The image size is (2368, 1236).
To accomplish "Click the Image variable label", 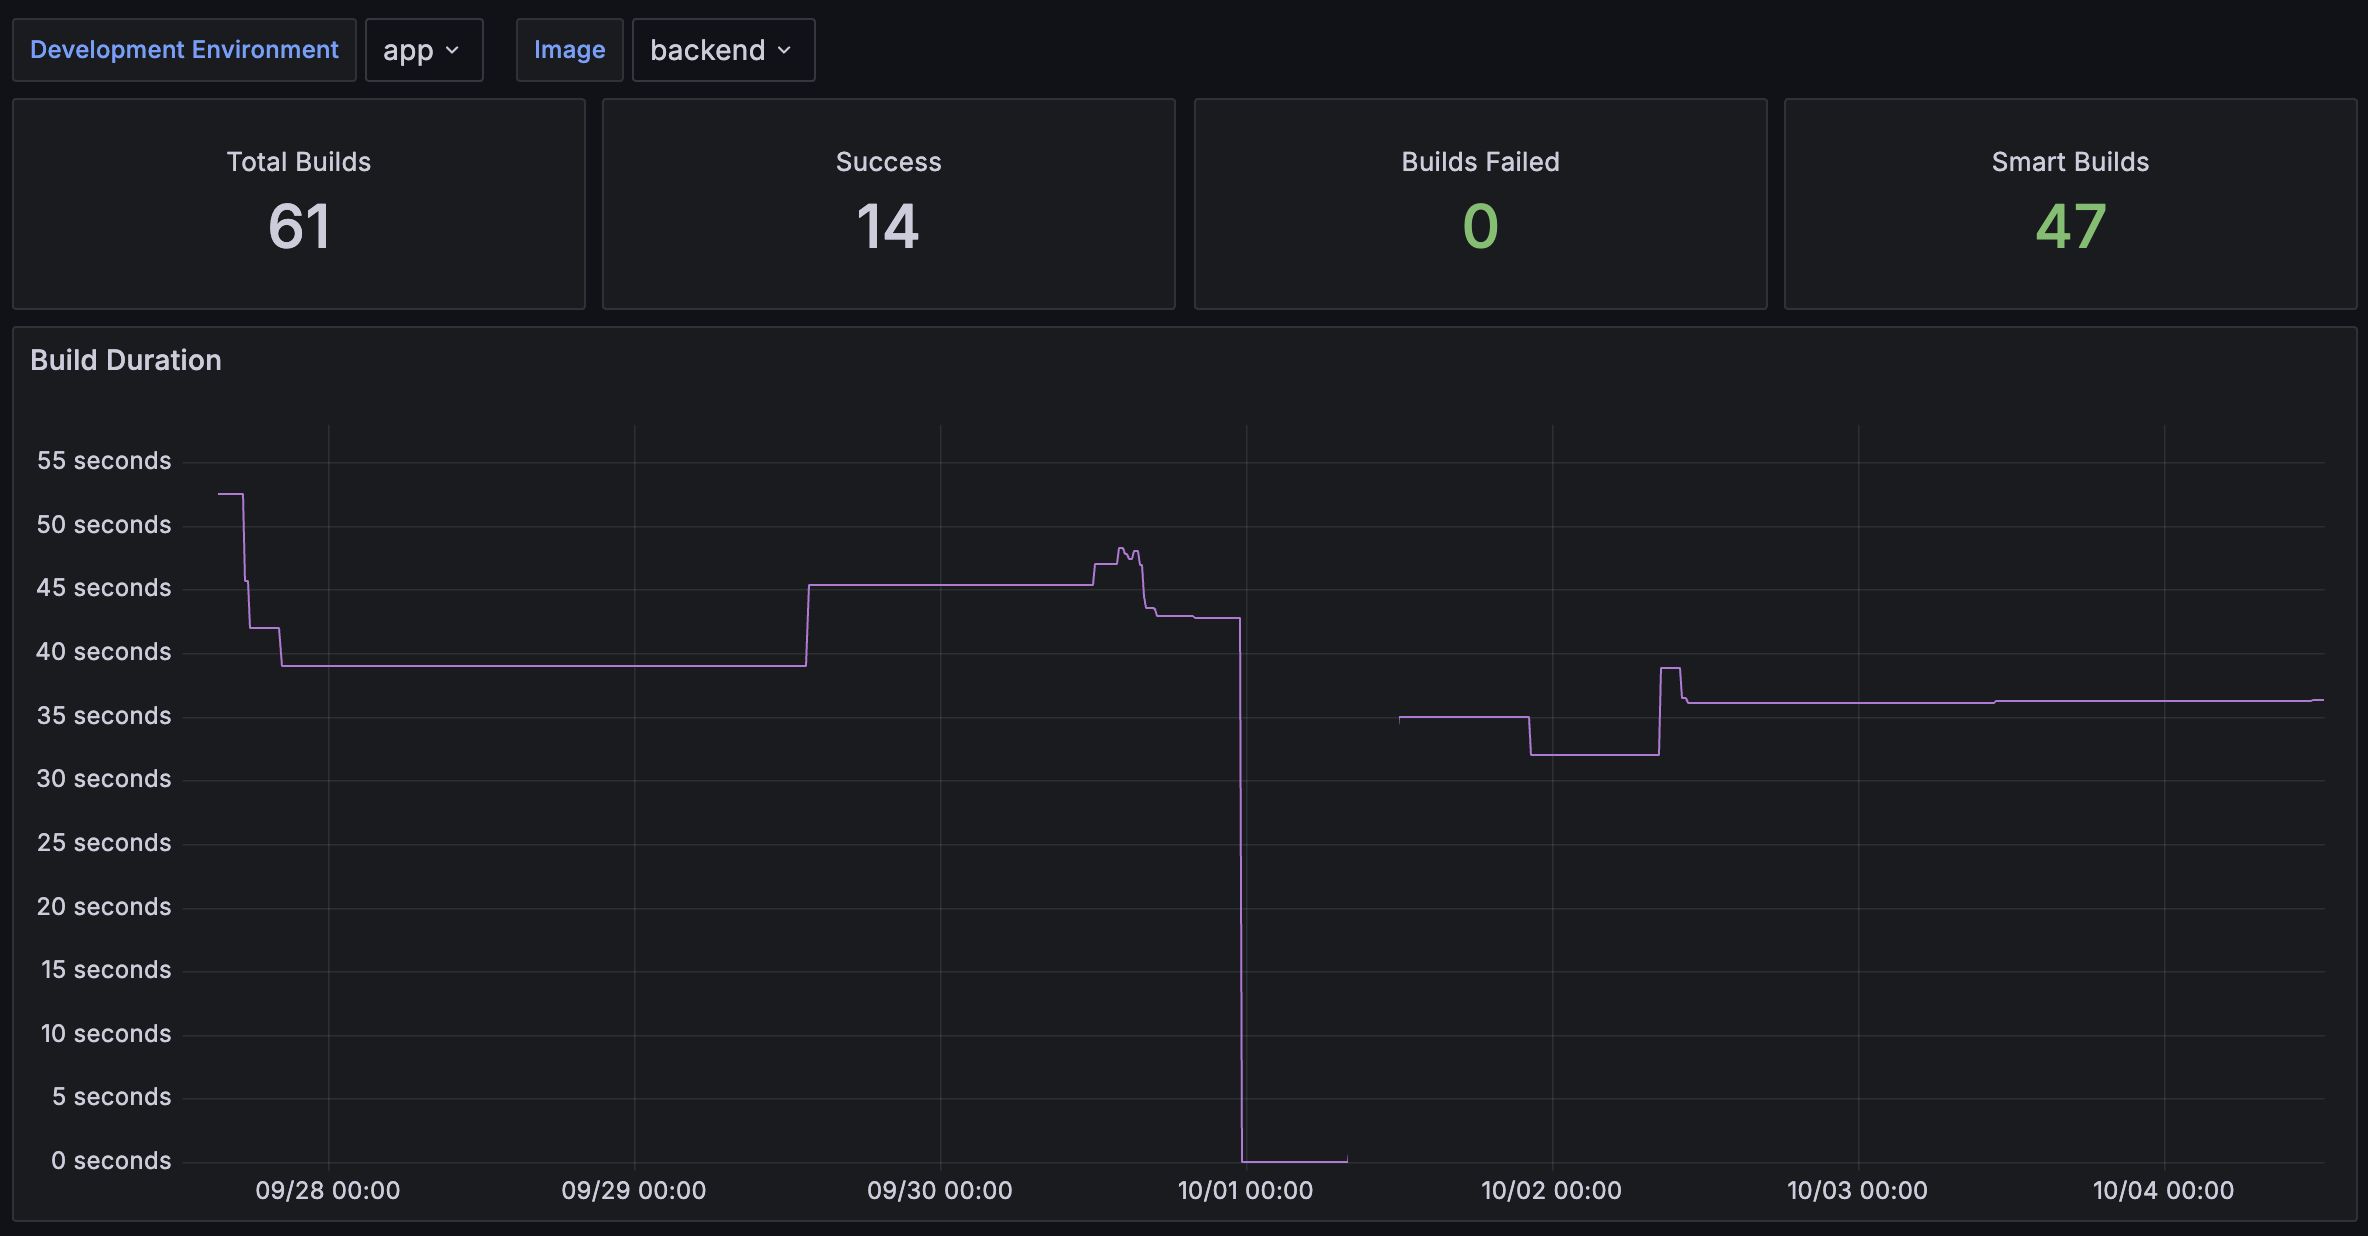I will click(569, 49).
